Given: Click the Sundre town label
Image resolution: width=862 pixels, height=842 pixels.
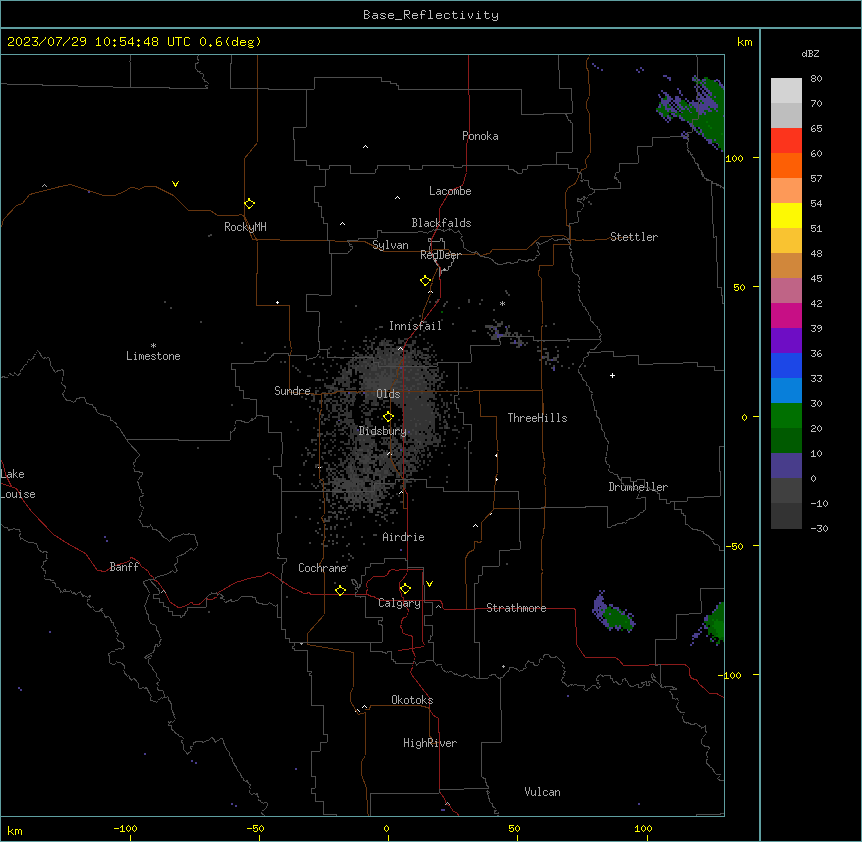Looking at the screenshot, I should 292,391.
